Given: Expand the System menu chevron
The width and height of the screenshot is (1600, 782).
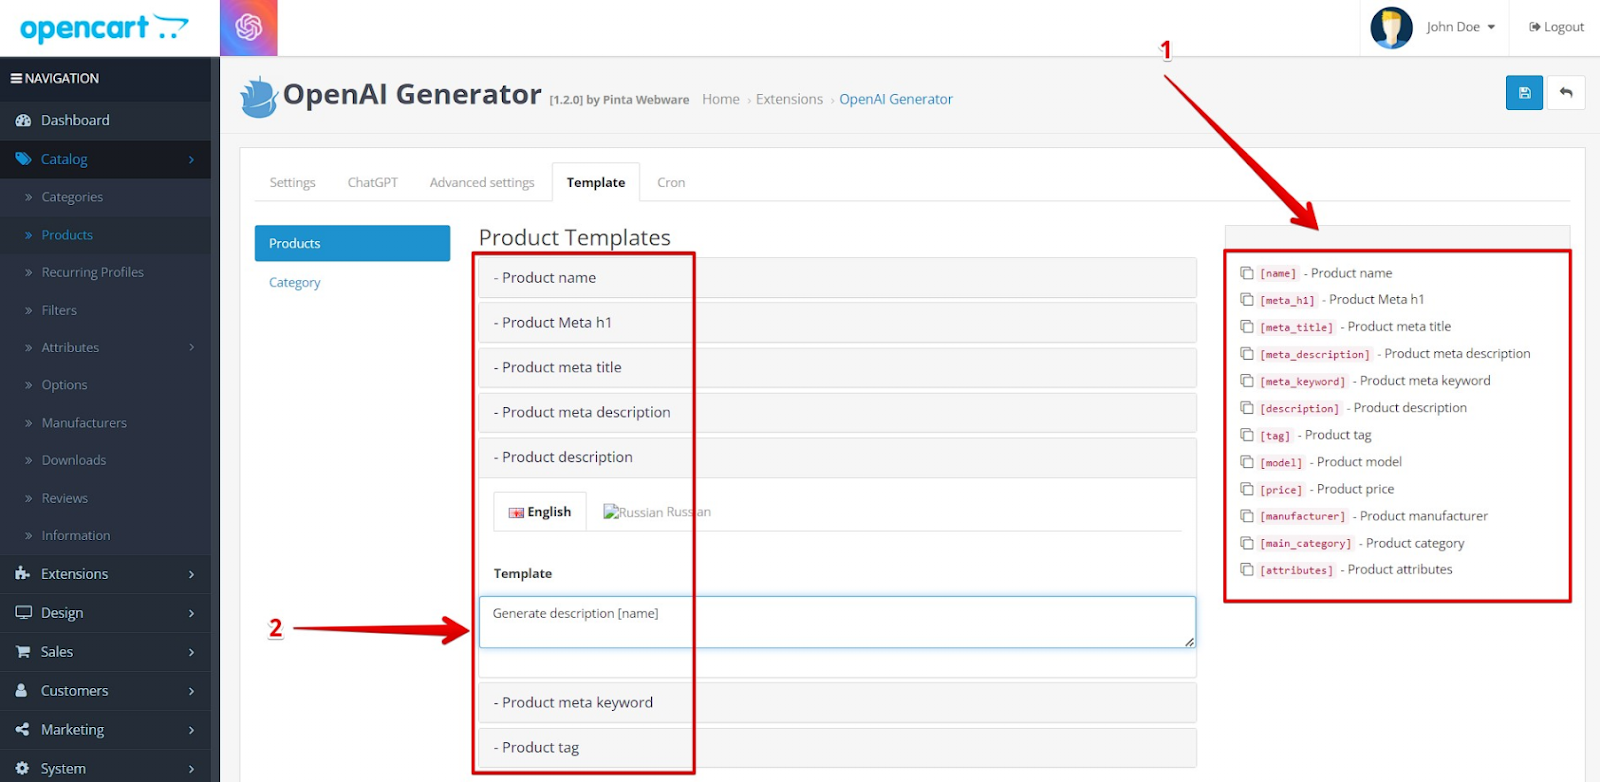Looking at the screenshot, I should click(191, 770).
